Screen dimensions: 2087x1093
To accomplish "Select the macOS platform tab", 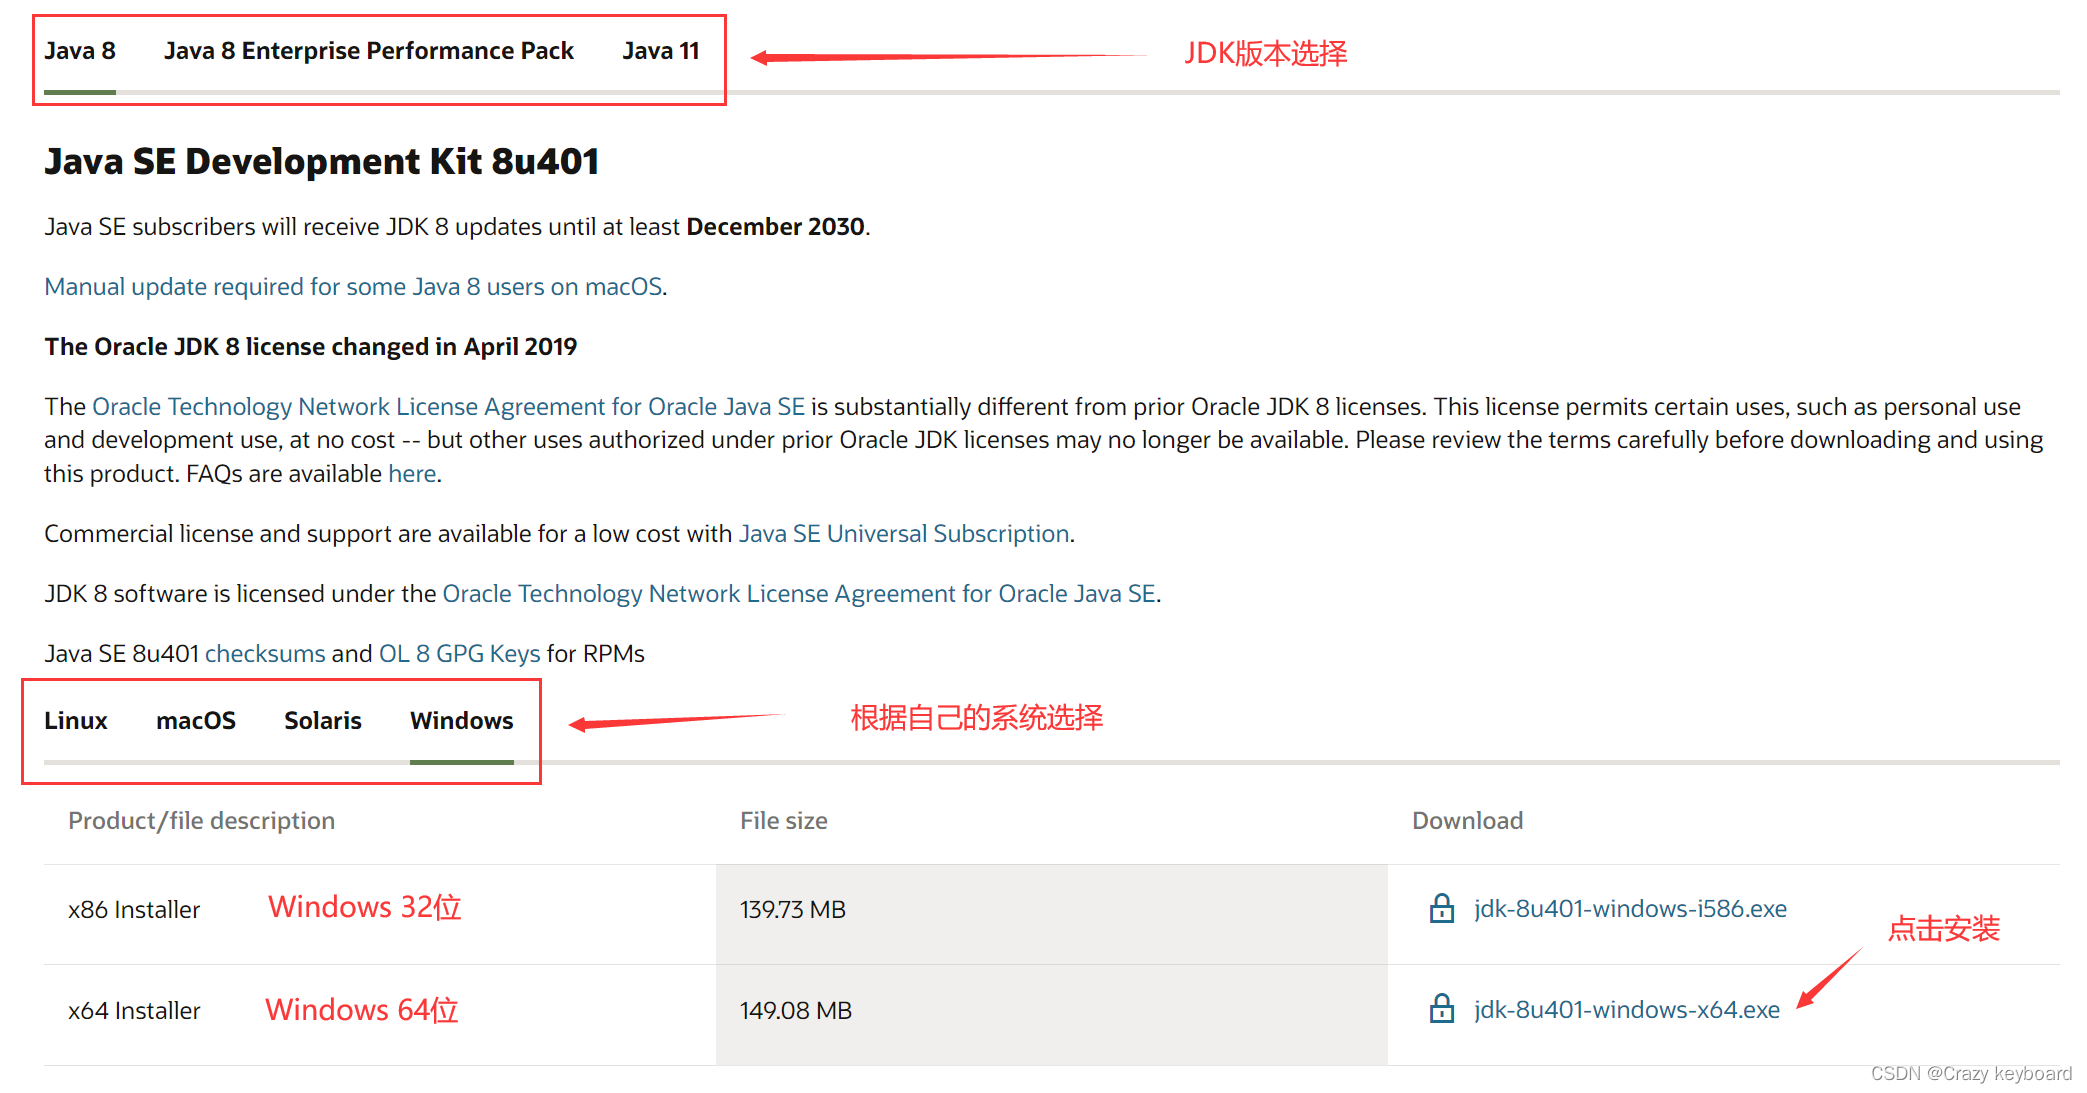I will pyautogui.click(x=196, y=720).
